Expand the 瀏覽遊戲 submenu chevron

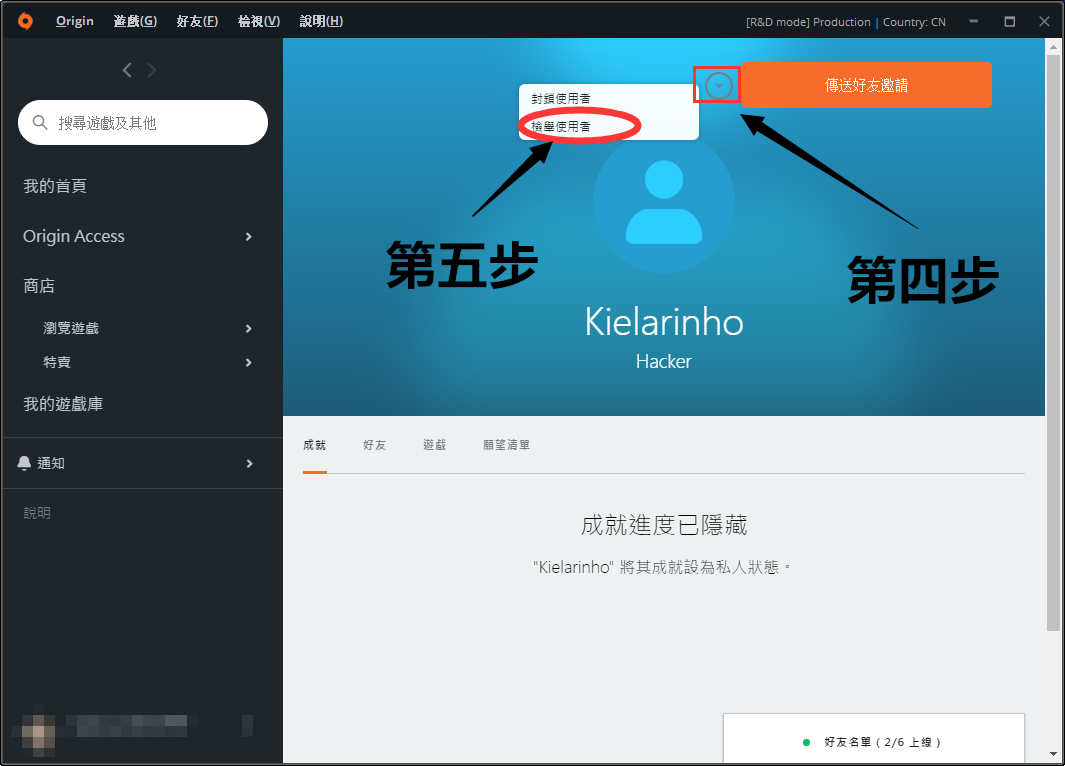[x=249, y=329]
